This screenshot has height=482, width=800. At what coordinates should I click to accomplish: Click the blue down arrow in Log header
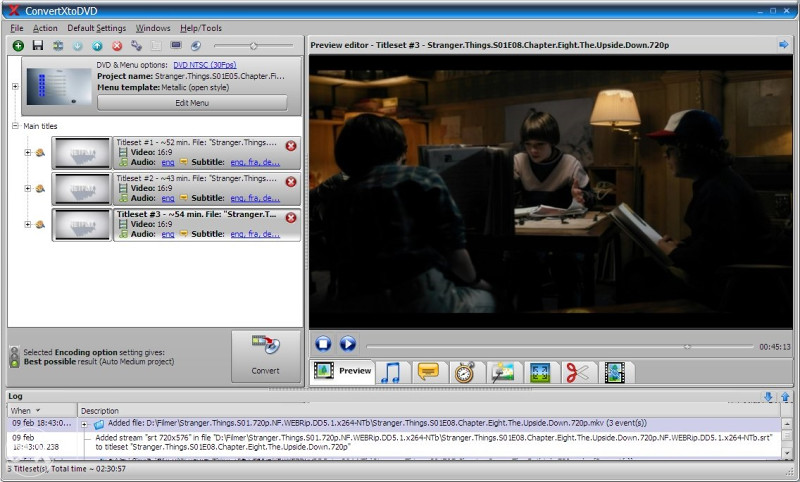pyautogui.click(x=768, y=396)
